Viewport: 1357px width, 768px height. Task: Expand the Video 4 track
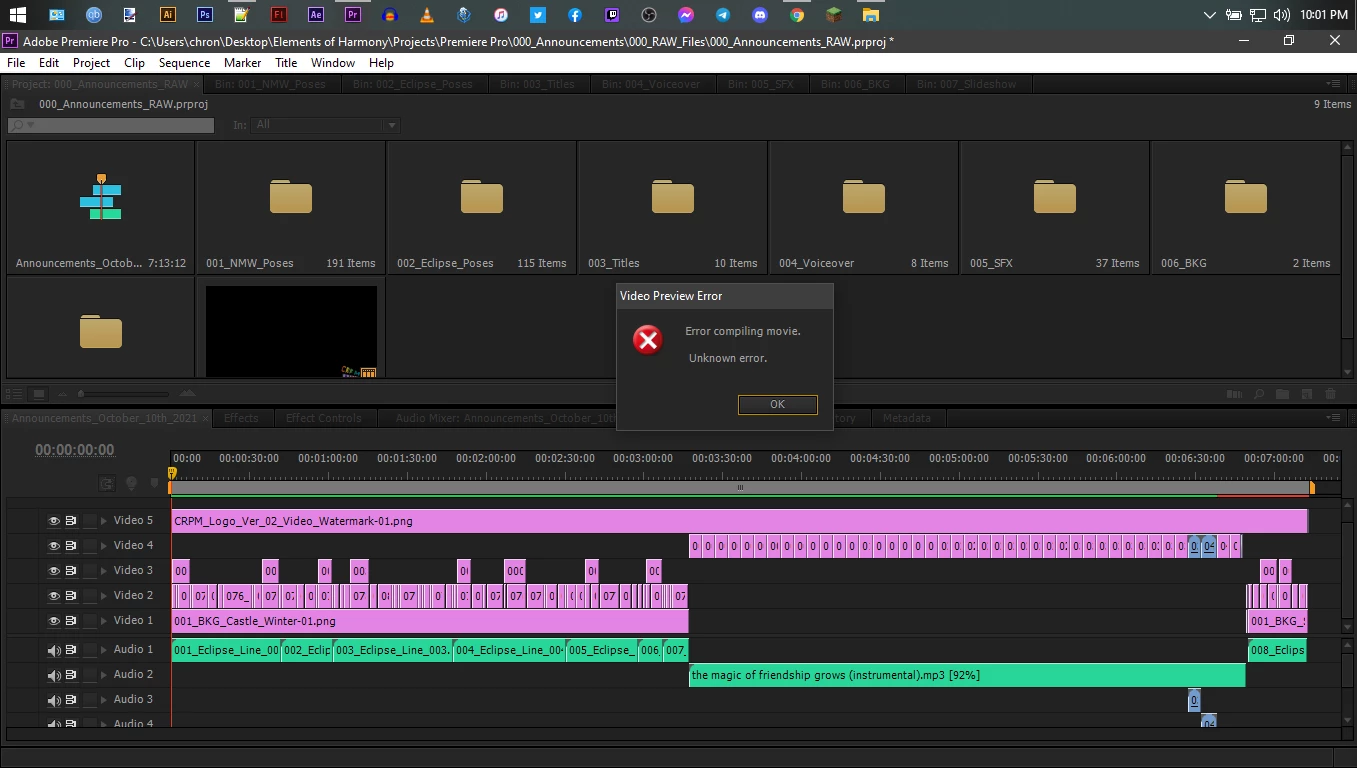tap(104, 546)
